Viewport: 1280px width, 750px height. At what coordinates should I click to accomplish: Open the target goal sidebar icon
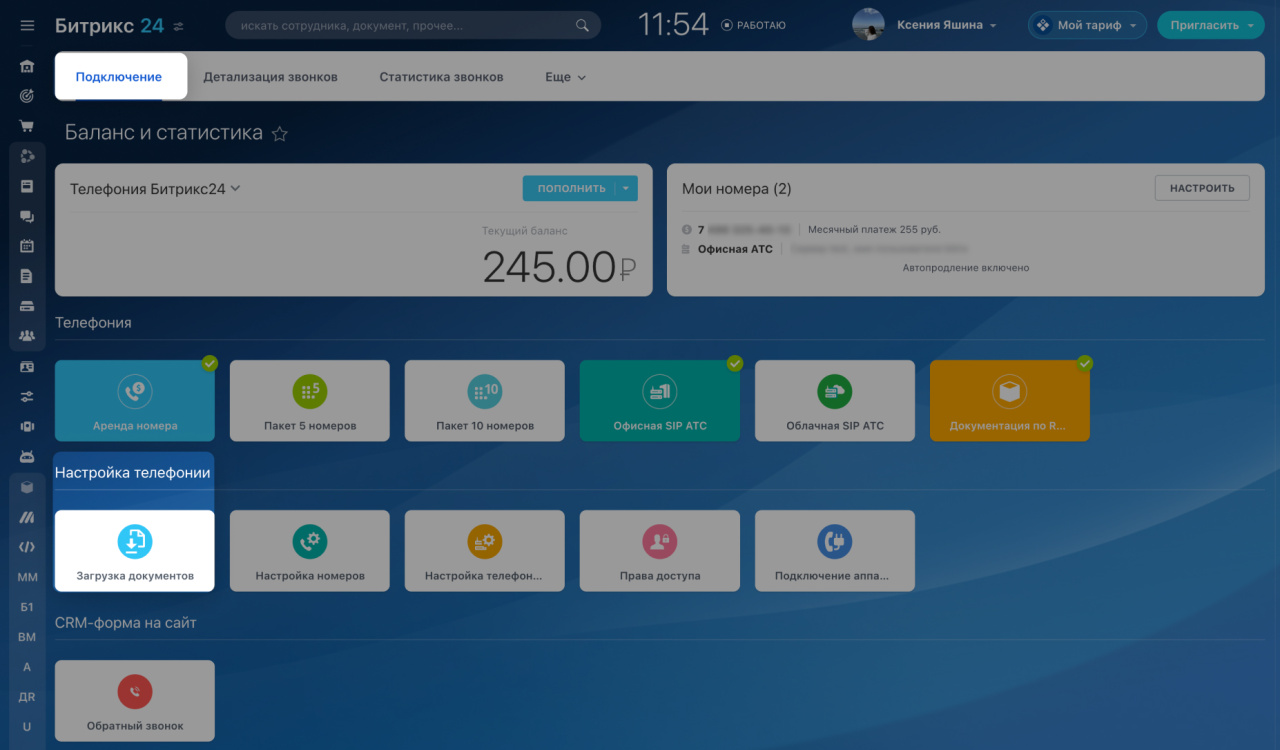[27, 96]
